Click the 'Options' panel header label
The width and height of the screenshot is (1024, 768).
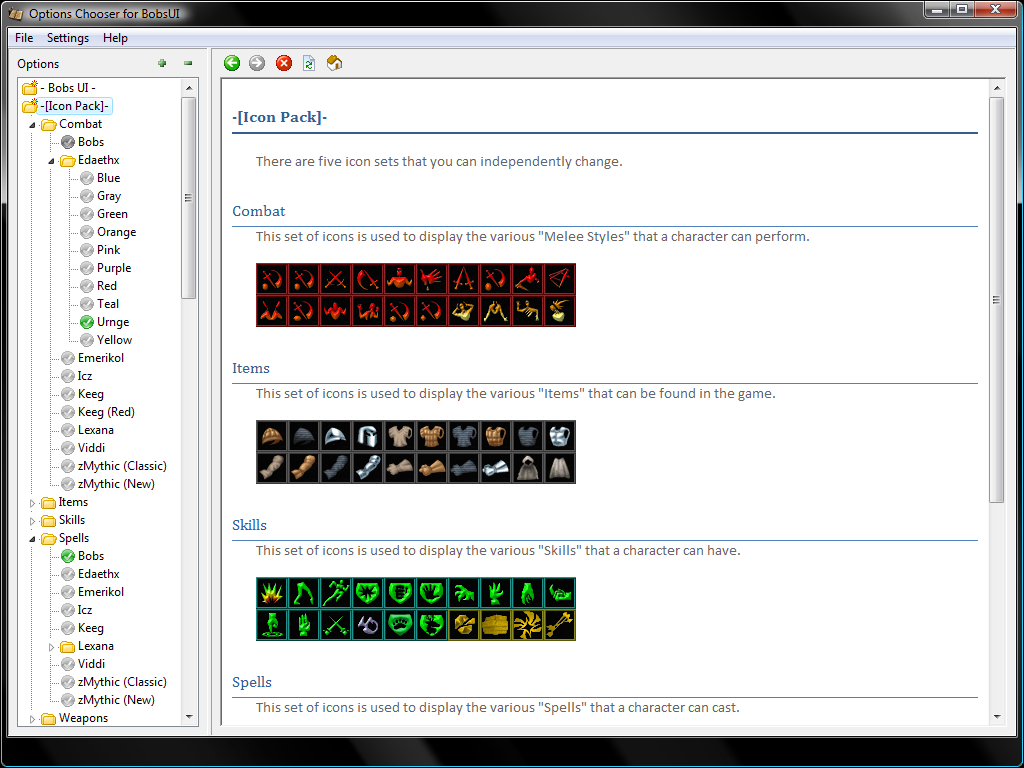[x=38, y=63]
